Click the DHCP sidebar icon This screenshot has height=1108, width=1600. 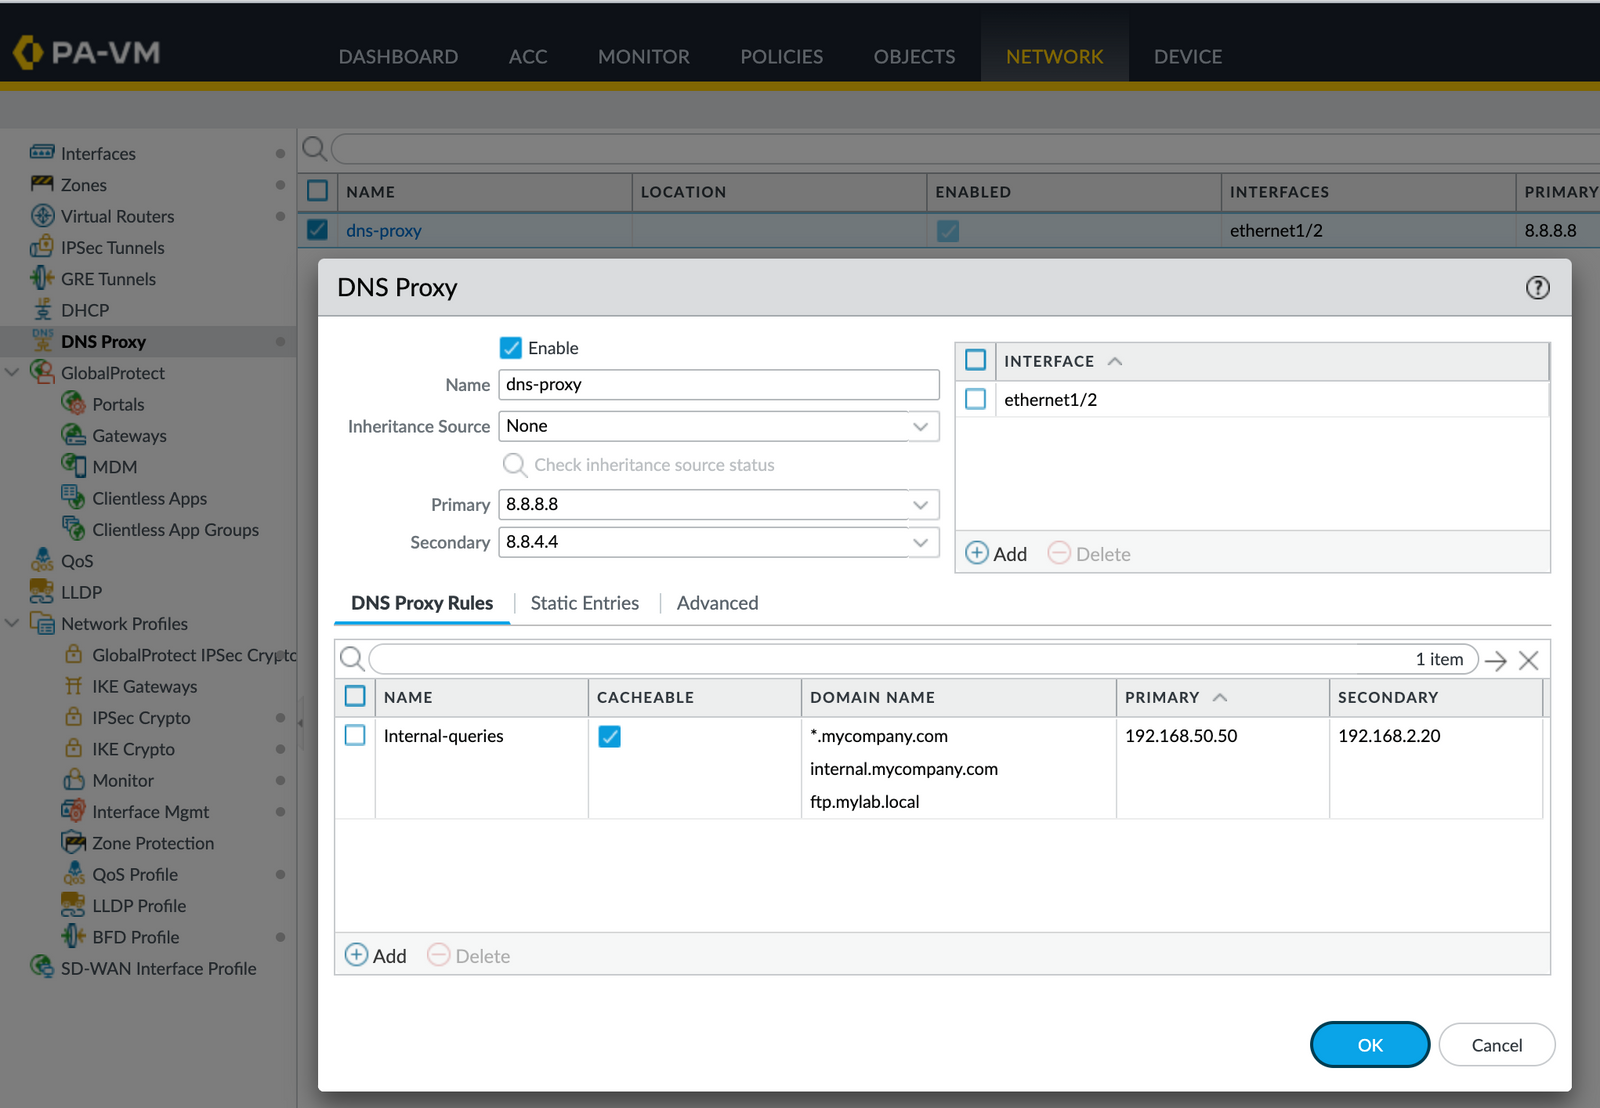(x=41, y=310)
